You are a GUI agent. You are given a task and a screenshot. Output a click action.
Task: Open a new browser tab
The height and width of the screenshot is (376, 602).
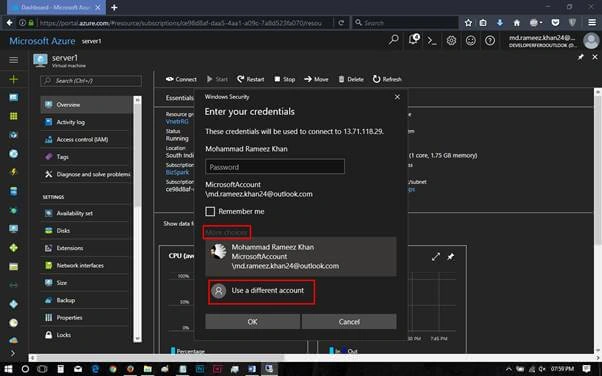(x=114, y=7)
